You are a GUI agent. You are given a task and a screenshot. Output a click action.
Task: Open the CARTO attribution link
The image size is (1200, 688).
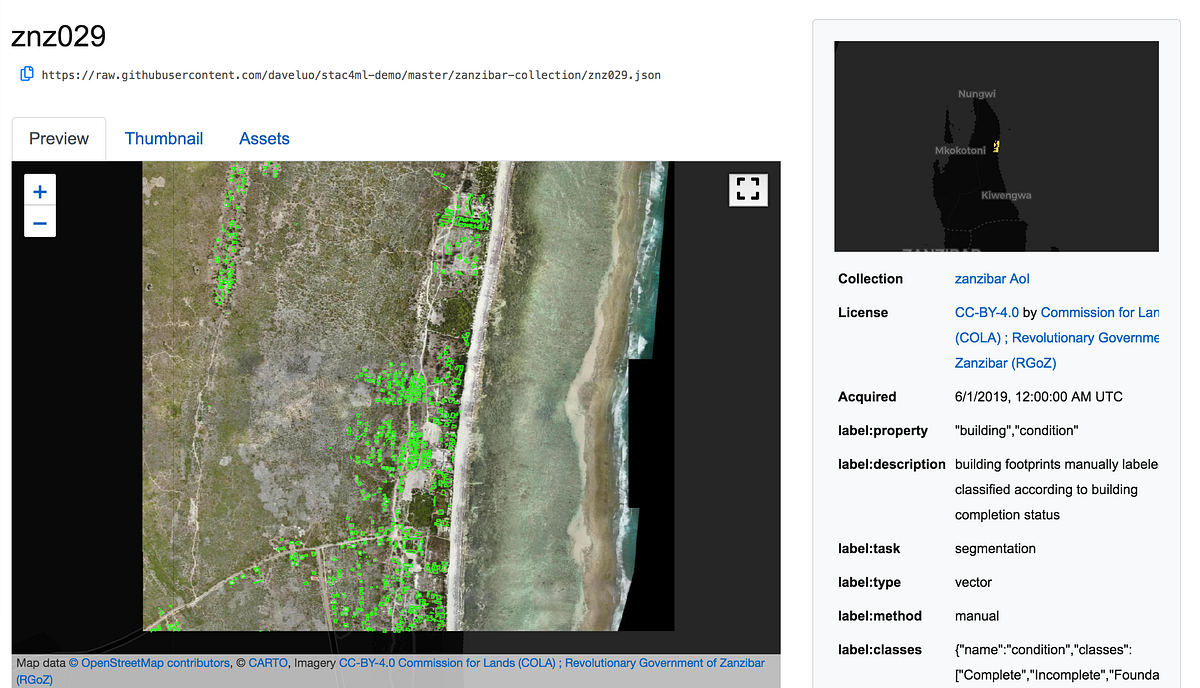[267, 663]
